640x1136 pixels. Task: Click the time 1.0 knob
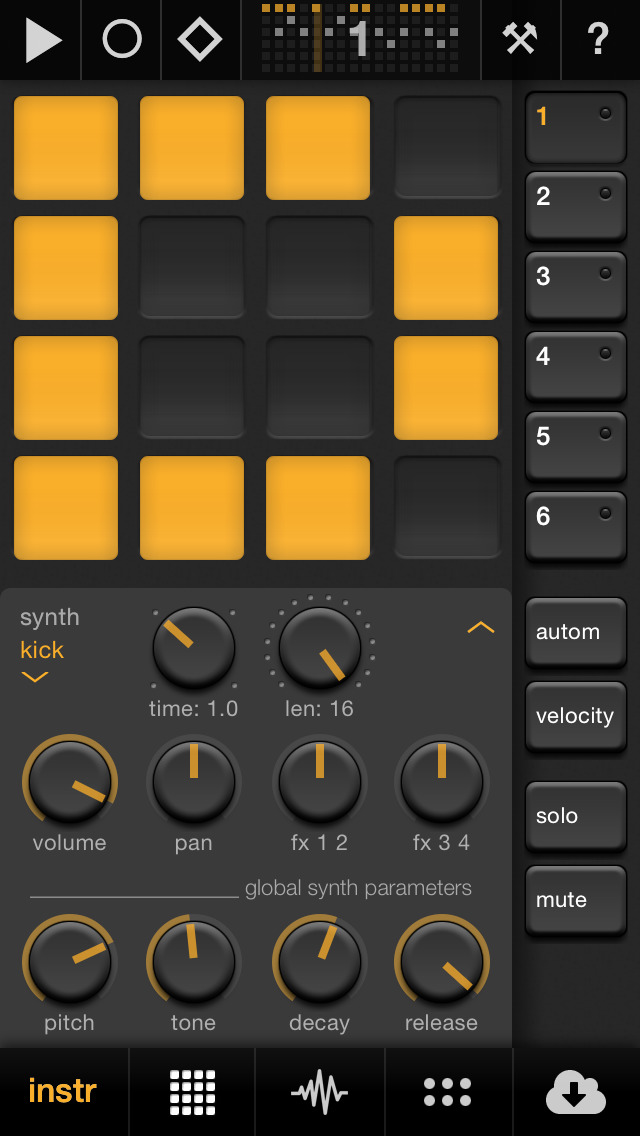[x=194, y=648]
